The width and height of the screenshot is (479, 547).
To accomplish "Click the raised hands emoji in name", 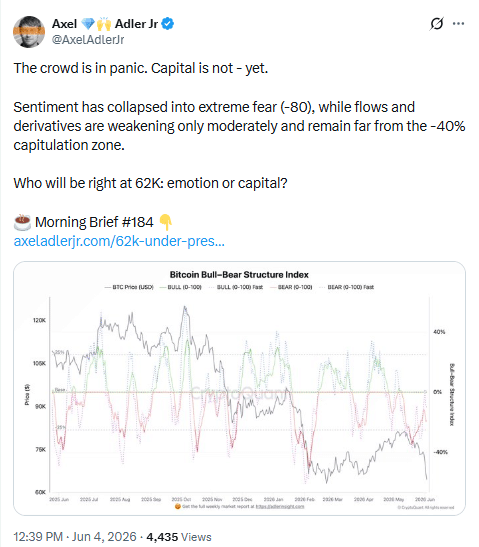I will point(104,24).
